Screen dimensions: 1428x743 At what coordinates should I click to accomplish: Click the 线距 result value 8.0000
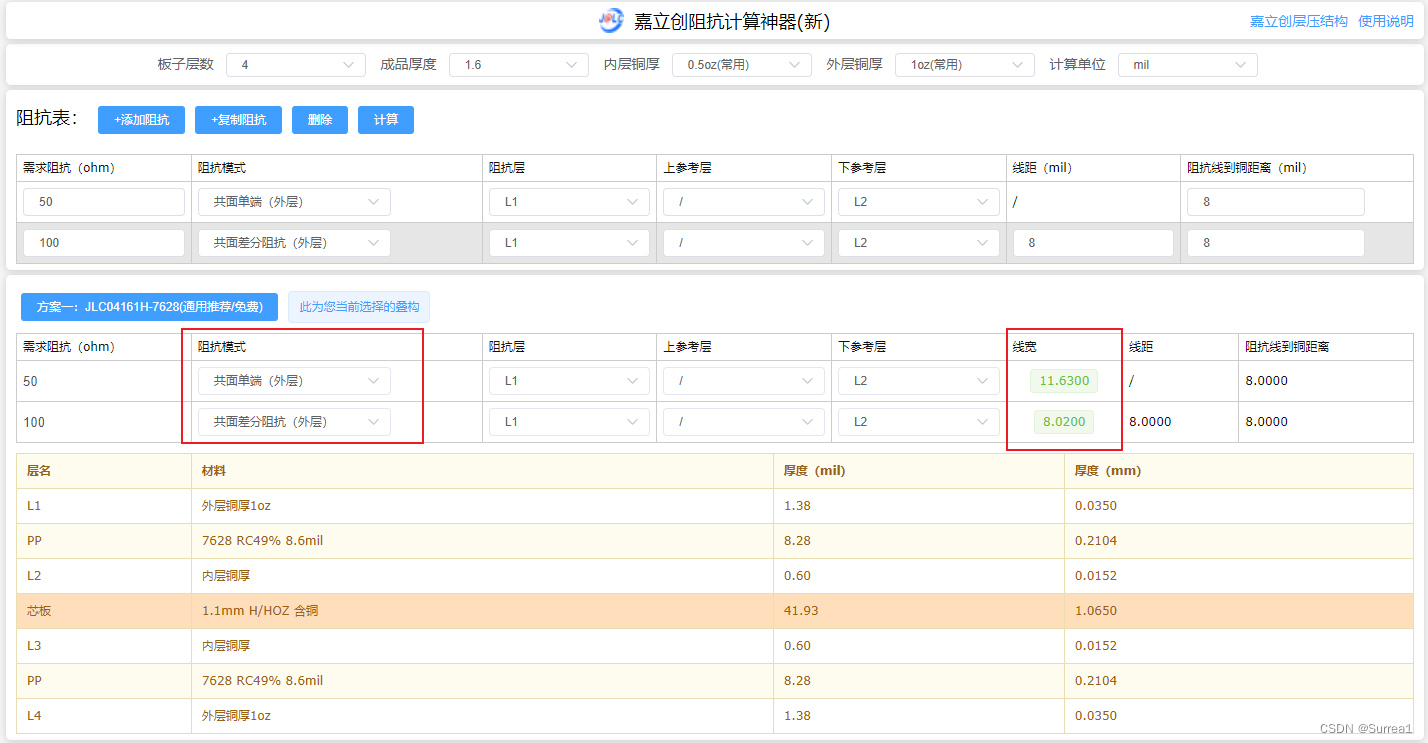pyautogui.click(x=1150, y=422)
